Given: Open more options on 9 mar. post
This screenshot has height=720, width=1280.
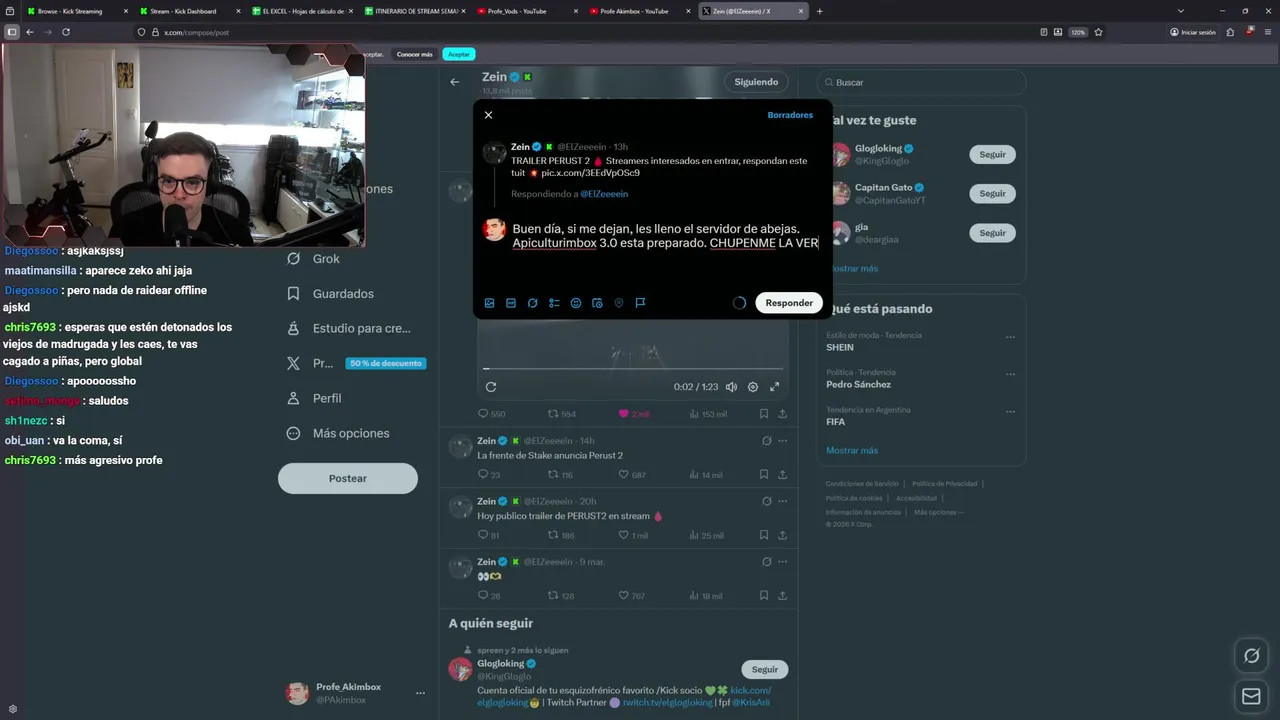Looking at the screenshot, I should 783,562.
